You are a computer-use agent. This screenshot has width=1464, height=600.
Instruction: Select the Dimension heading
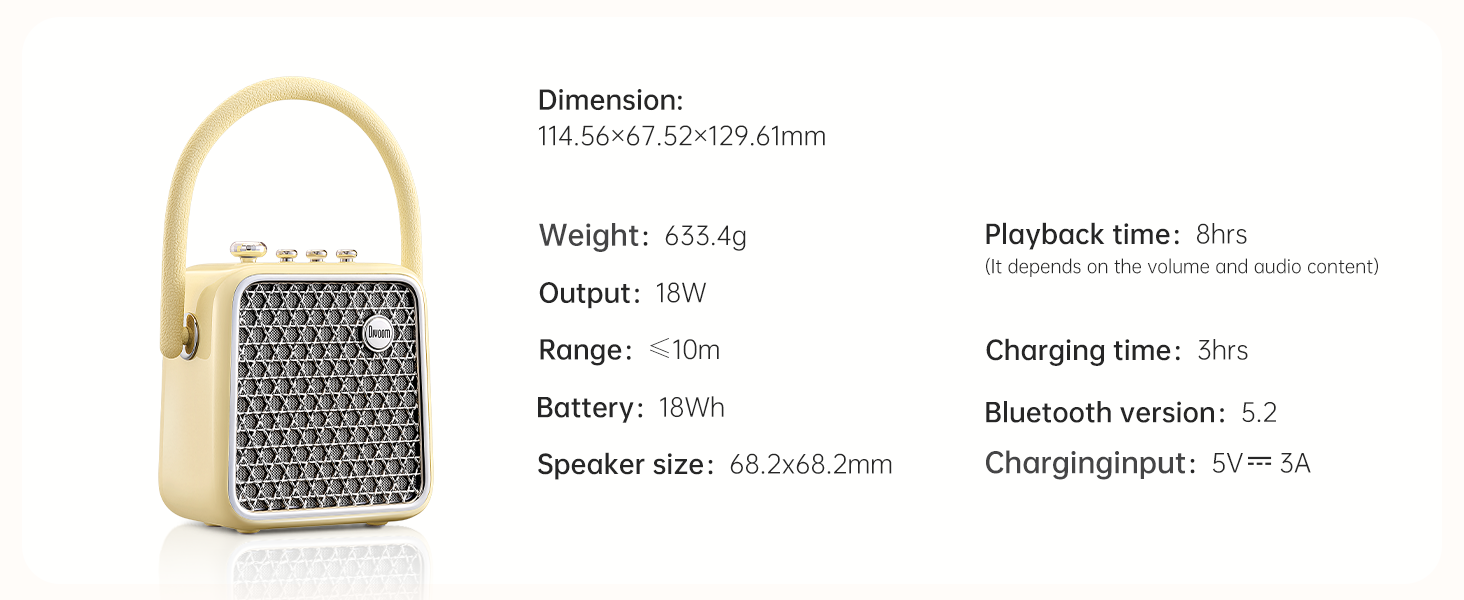point(610,100)
